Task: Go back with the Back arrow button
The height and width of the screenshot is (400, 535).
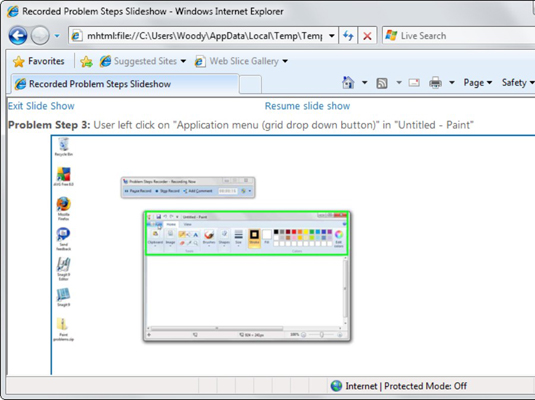Action: (x=18, y=35)
